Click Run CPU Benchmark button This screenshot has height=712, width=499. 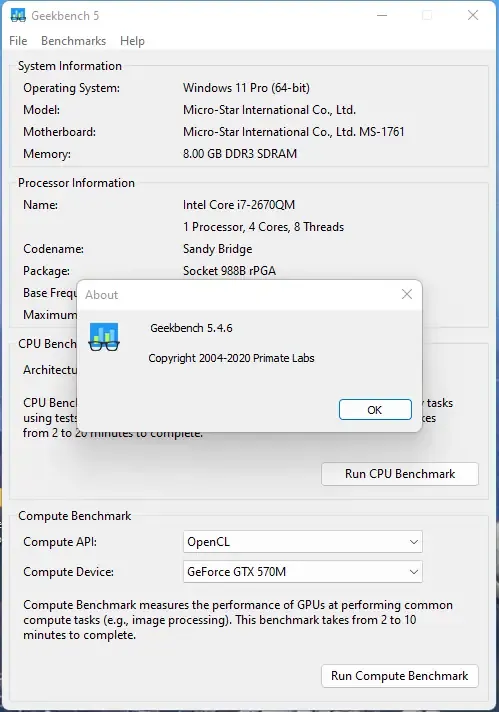click(x=400, y=474)
